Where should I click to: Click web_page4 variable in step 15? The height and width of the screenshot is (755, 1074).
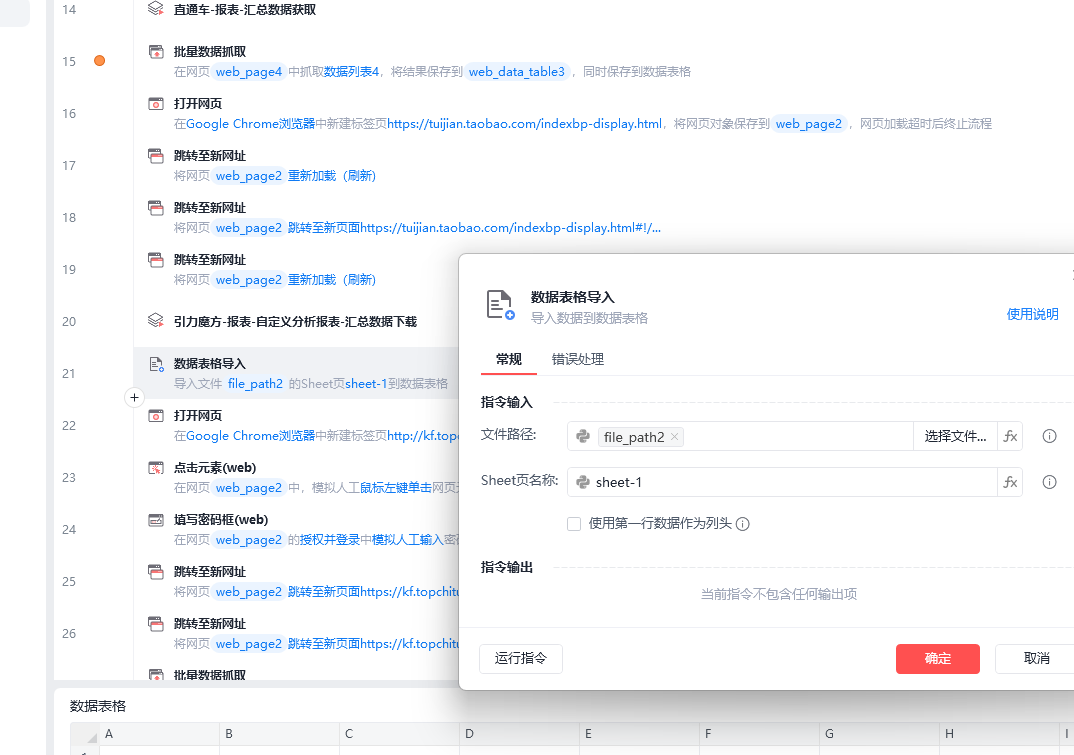click(249, 72)
